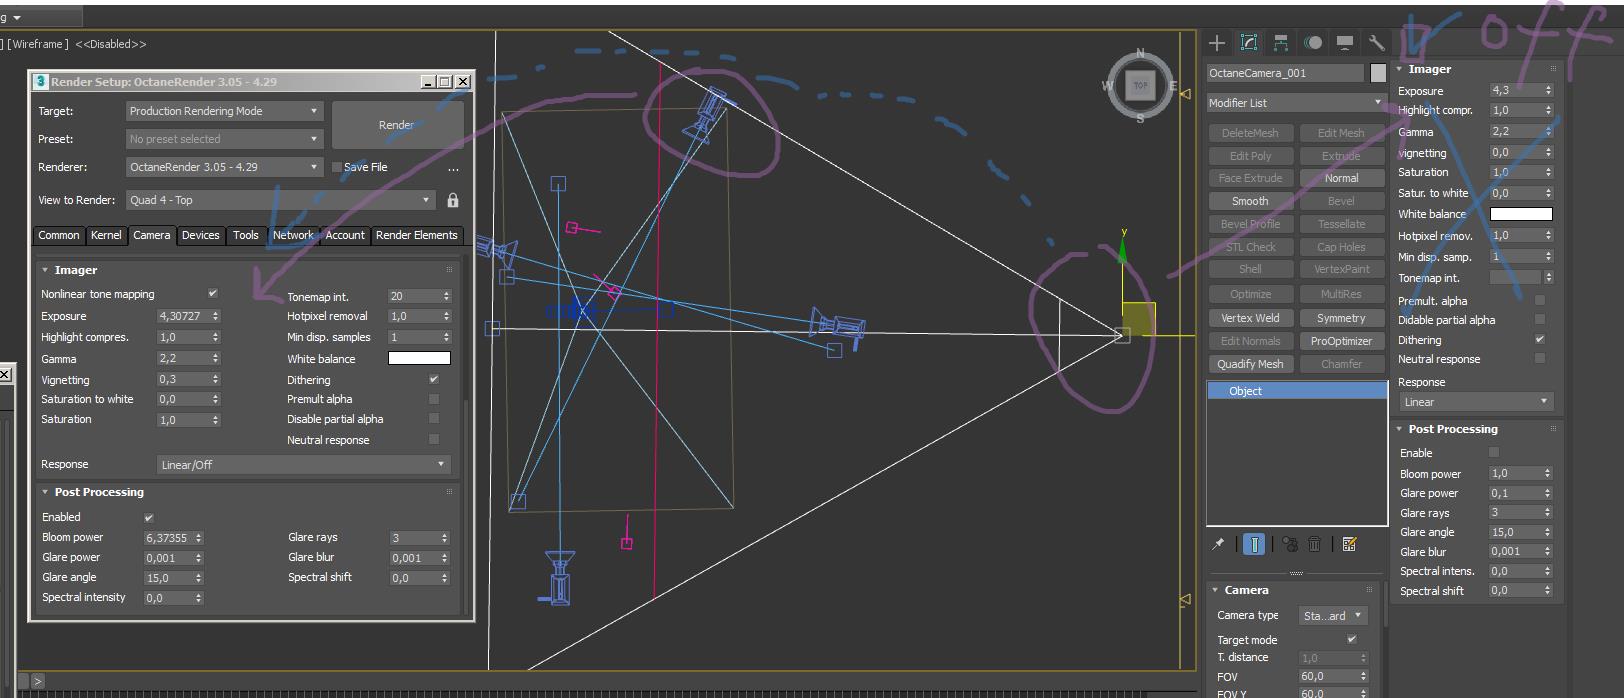Image resolution: width=1624 pixels, height=698 pixels.
Task: Toggle Post Processing Enable in Modify panel
Action: click(x=1494, y=453)
